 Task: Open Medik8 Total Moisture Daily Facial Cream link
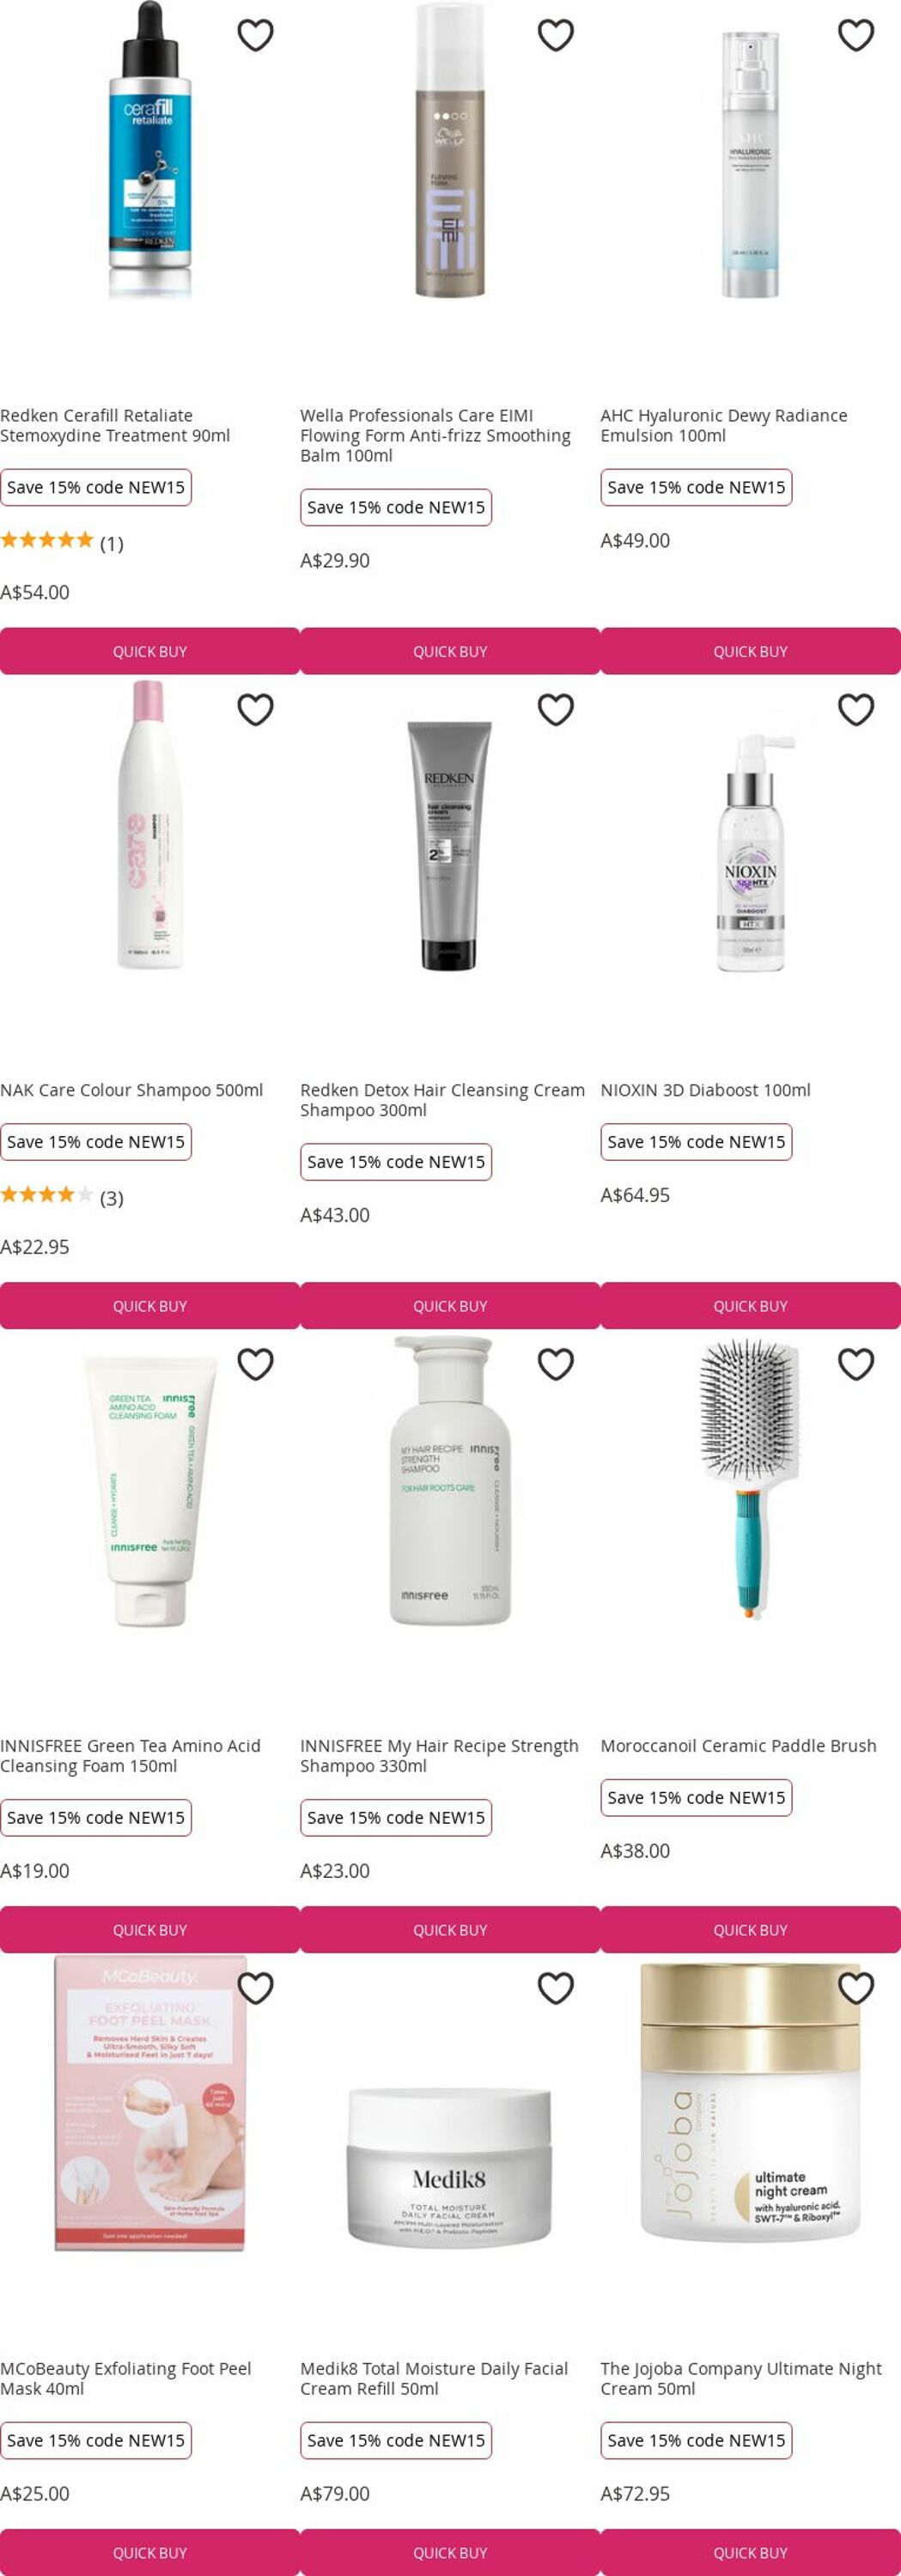pos(434,2378)
